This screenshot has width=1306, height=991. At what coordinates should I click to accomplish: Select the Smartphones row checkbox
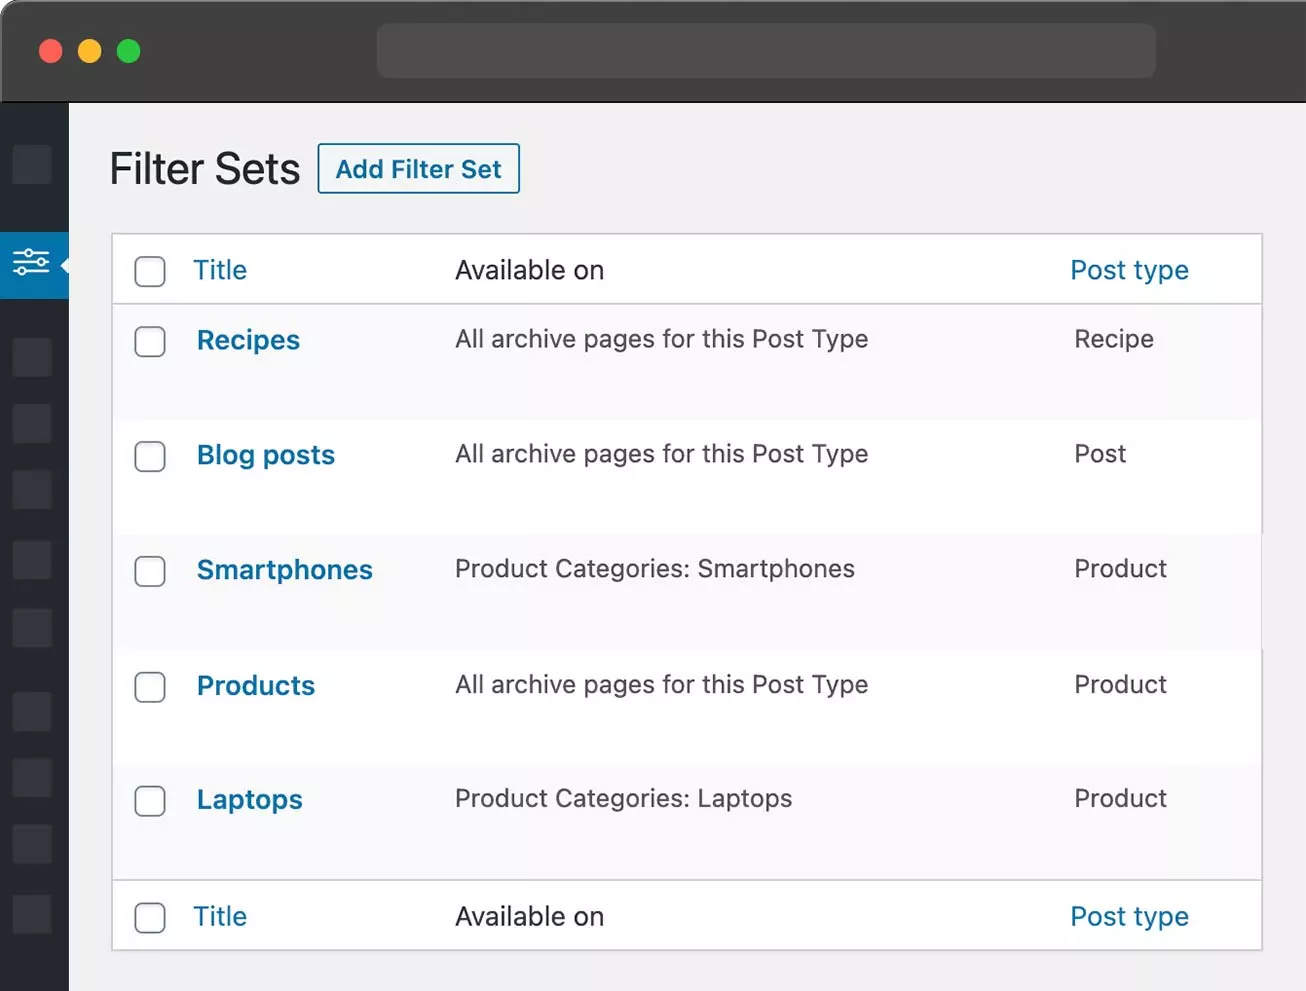[150, 571]
